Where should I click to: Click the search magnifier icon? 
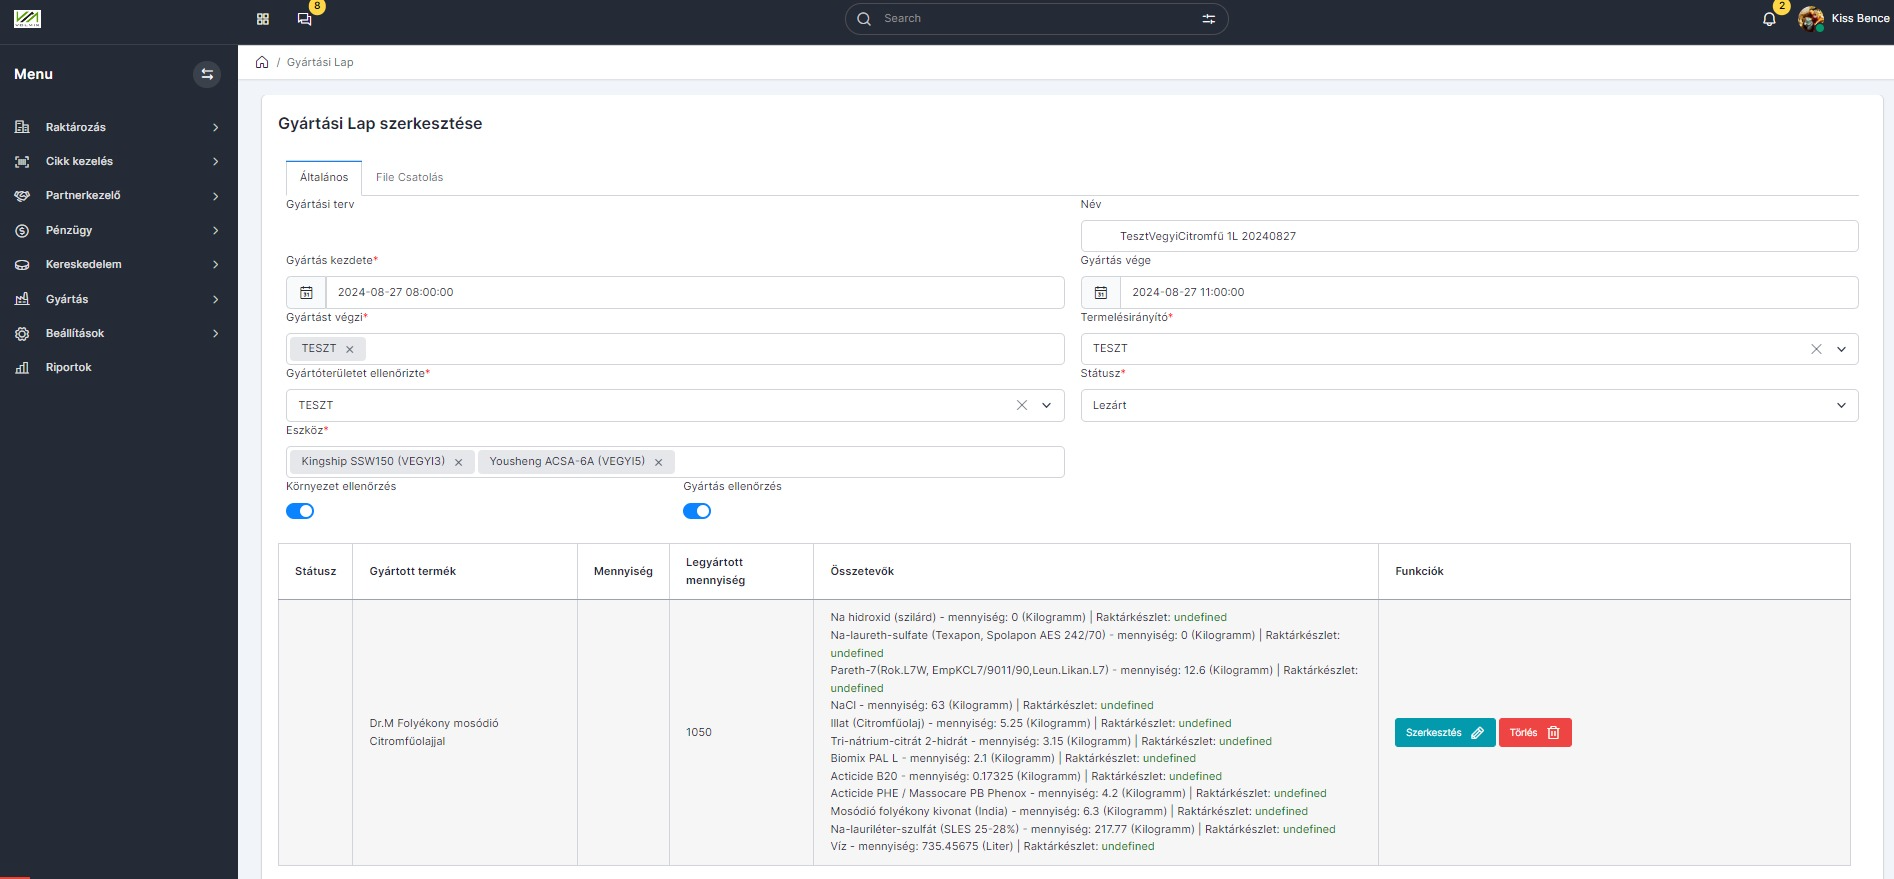tap(864, 19)
